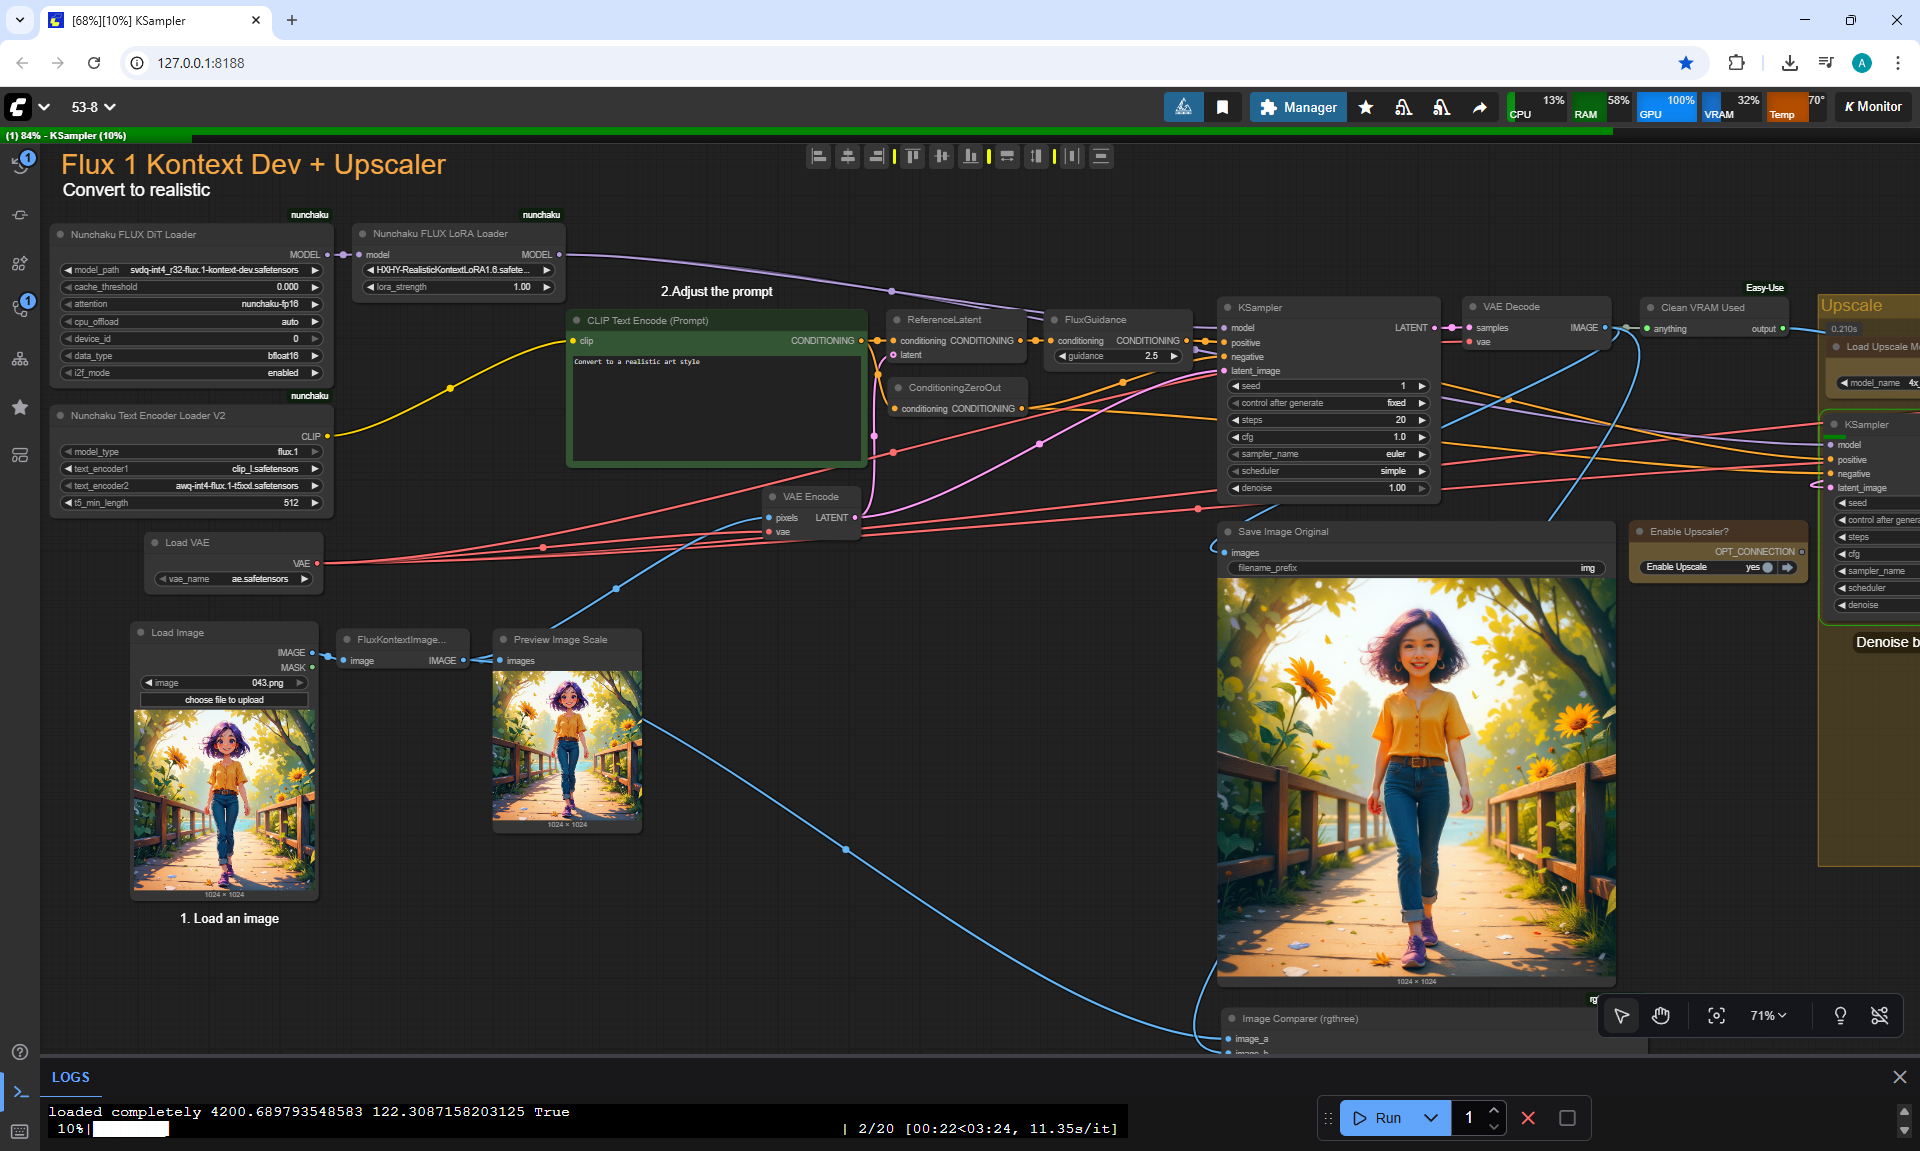Click choose file to upload button
1920x1151 pixels.
[x=224, y=700]
